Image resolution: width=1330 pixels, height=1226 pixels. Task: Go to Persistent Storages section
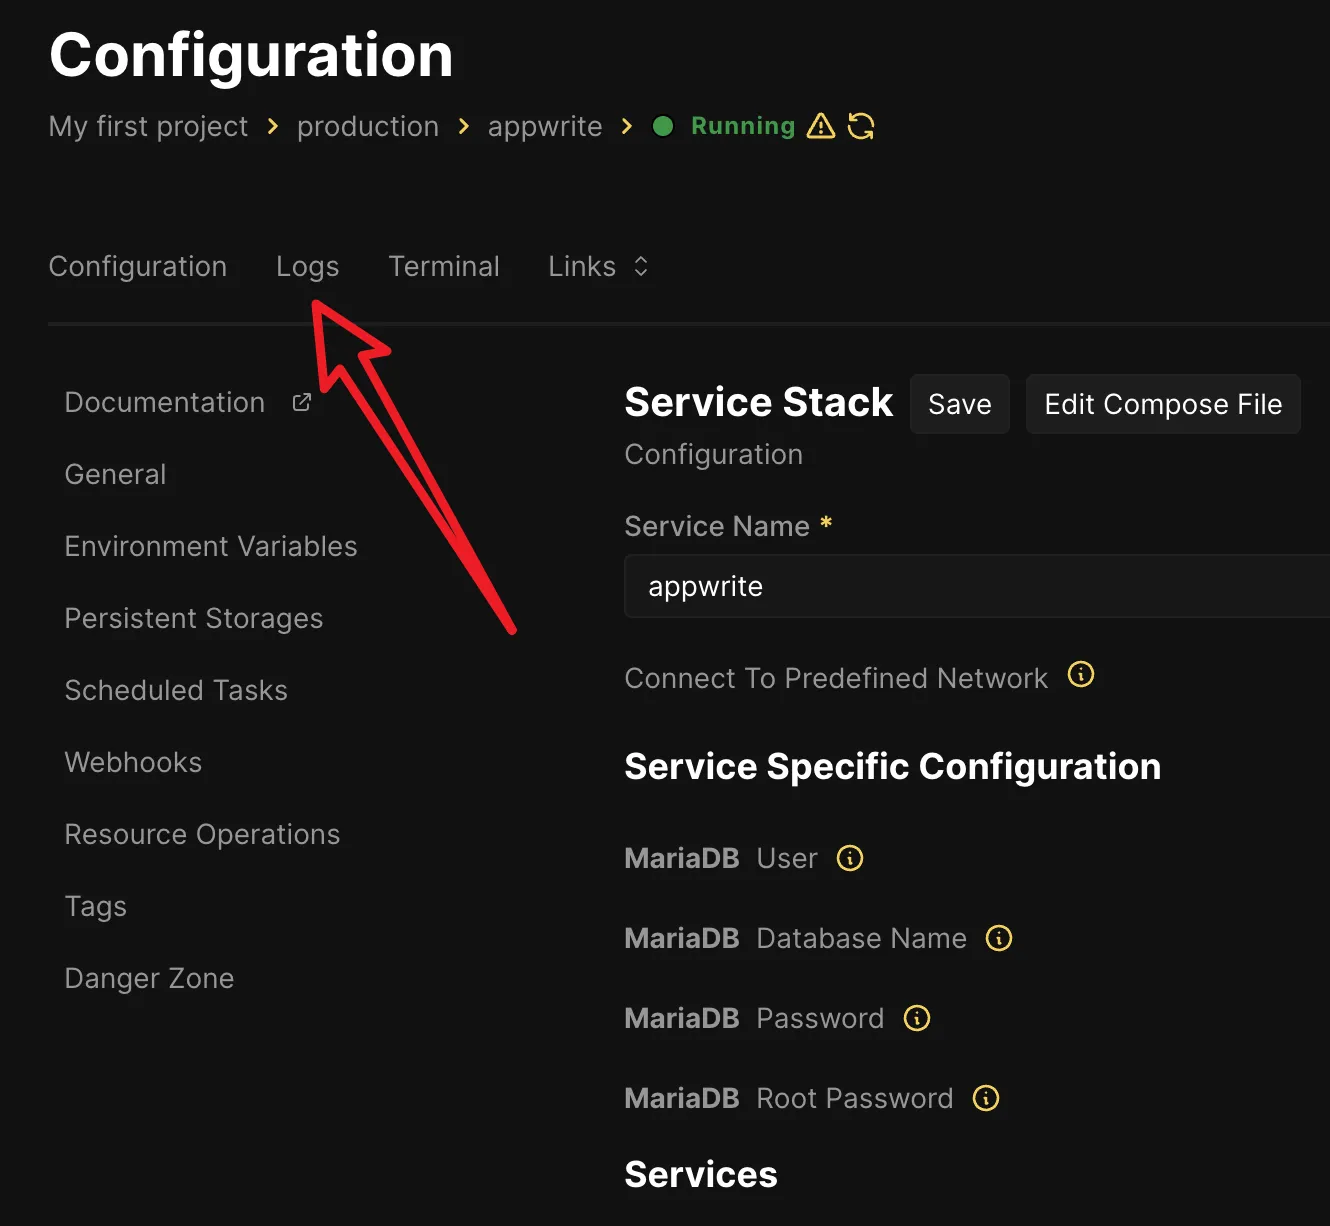tap(194, 618)
